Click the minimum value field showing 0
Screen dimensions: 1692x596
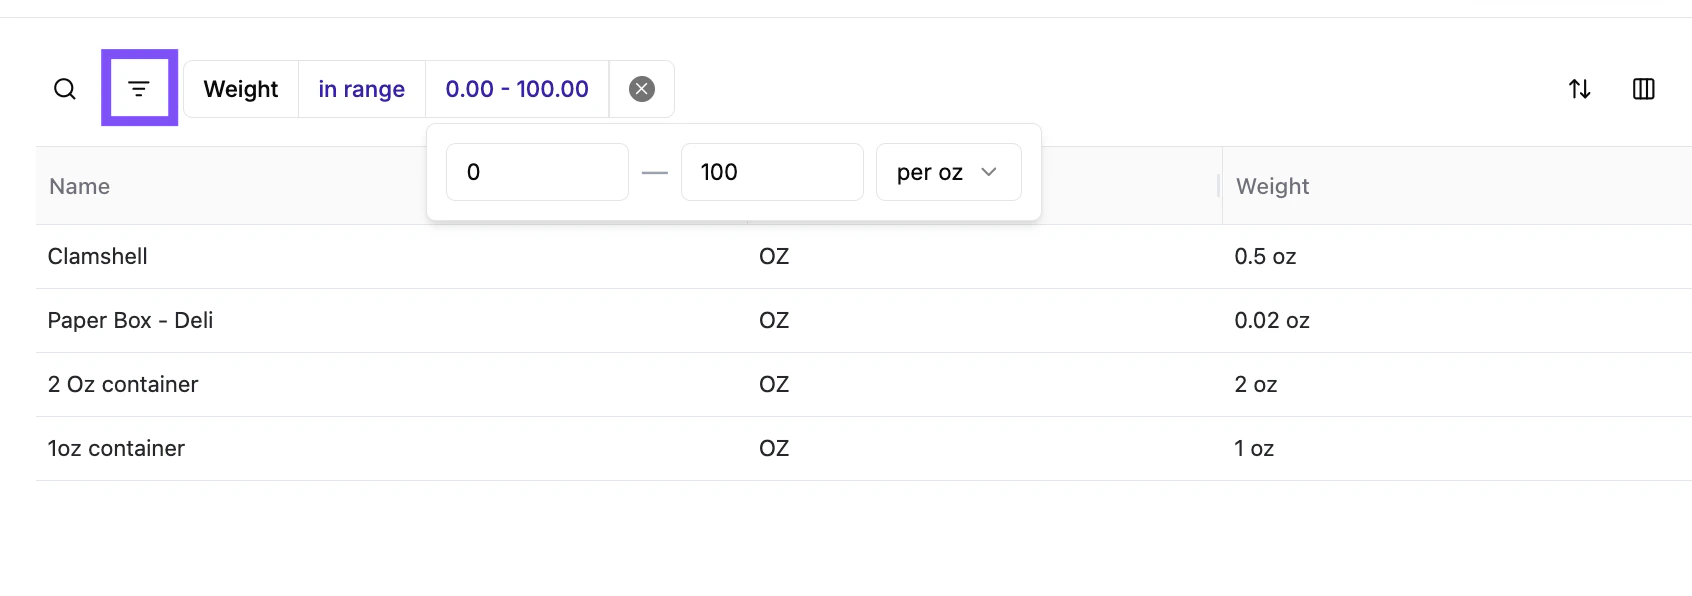(x=537, y=172)
